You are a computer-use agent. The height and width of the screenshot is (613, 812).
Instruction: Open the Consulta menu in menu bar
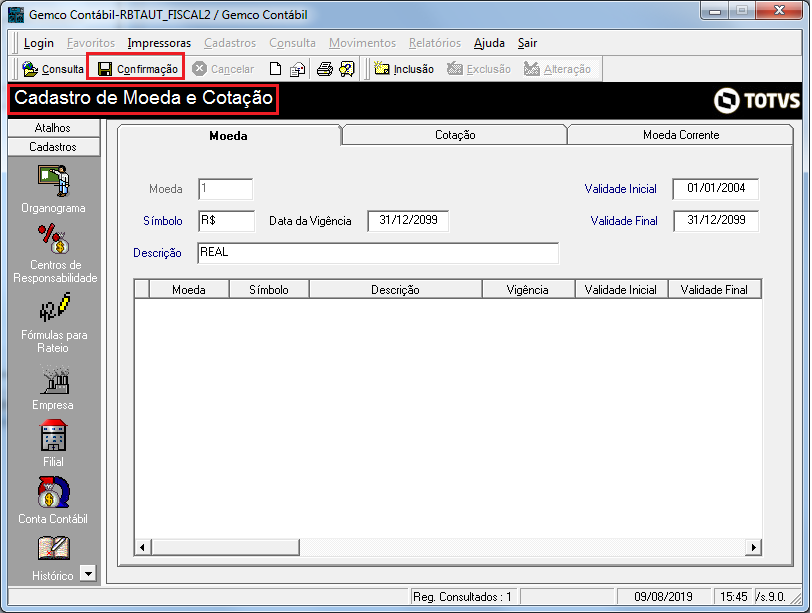[x=293, y=43]
